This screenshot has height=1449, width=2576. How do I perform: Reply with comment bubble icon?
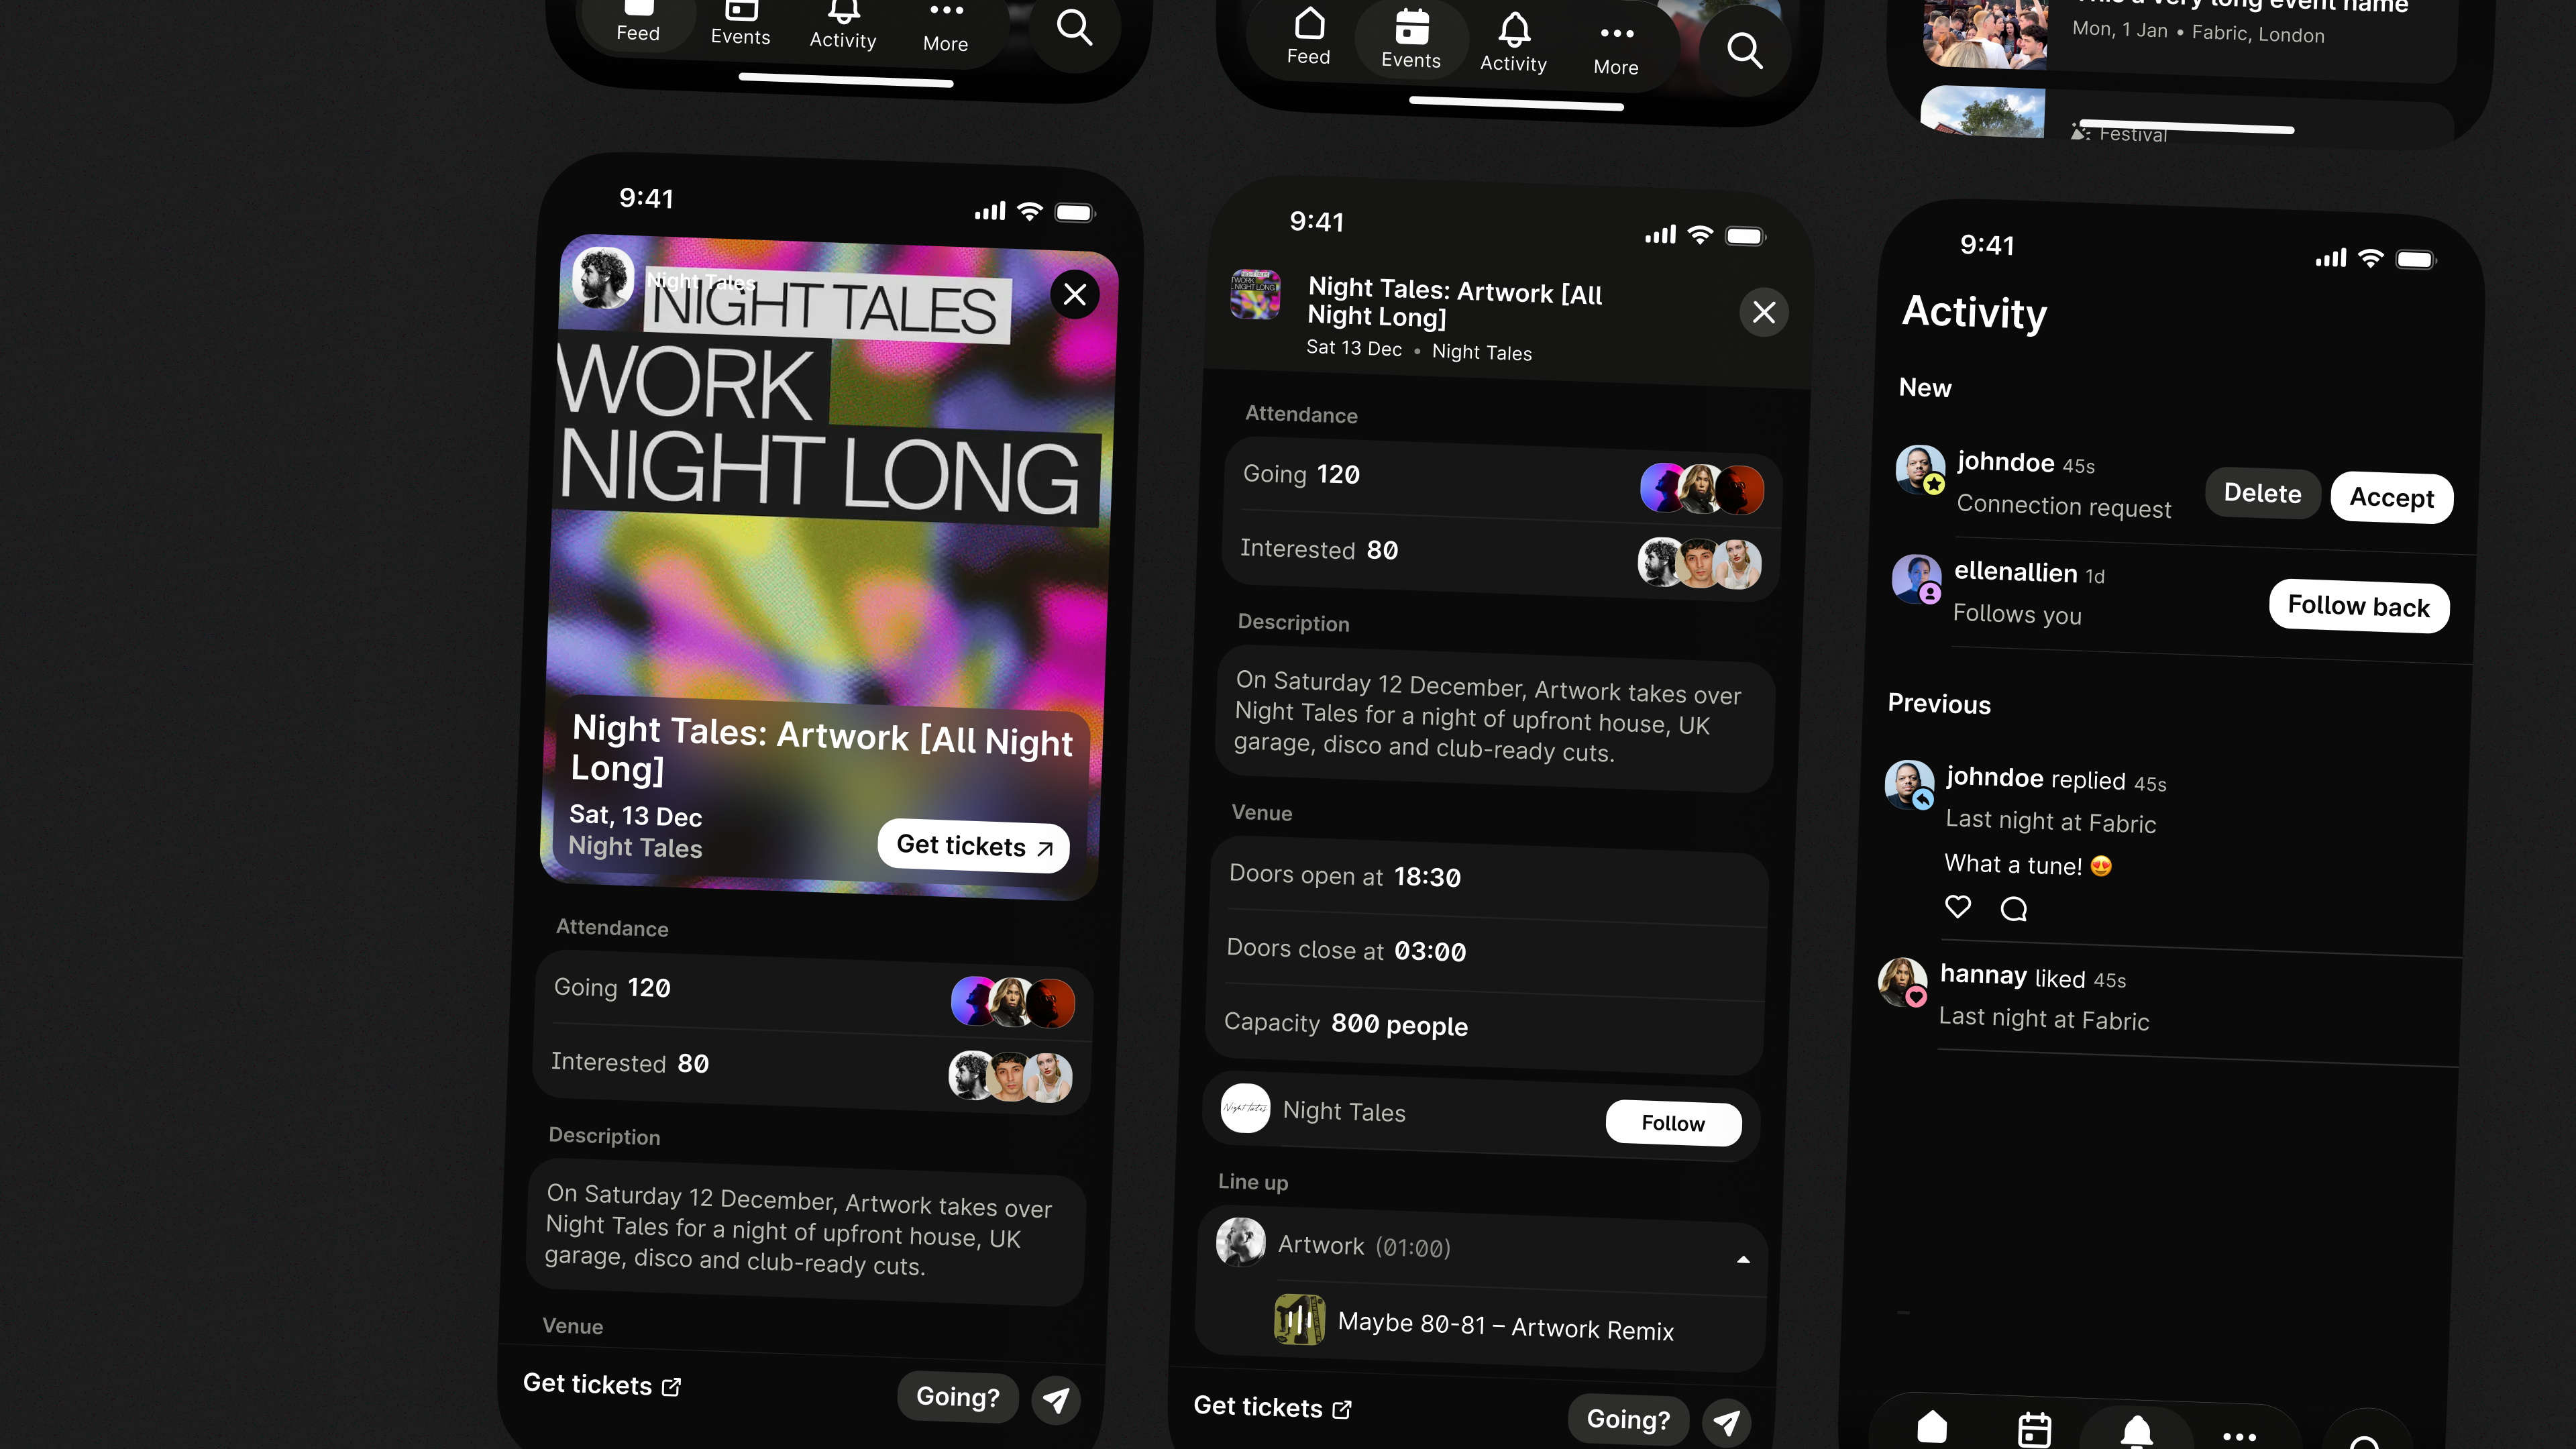click(x=2013, y=908)
